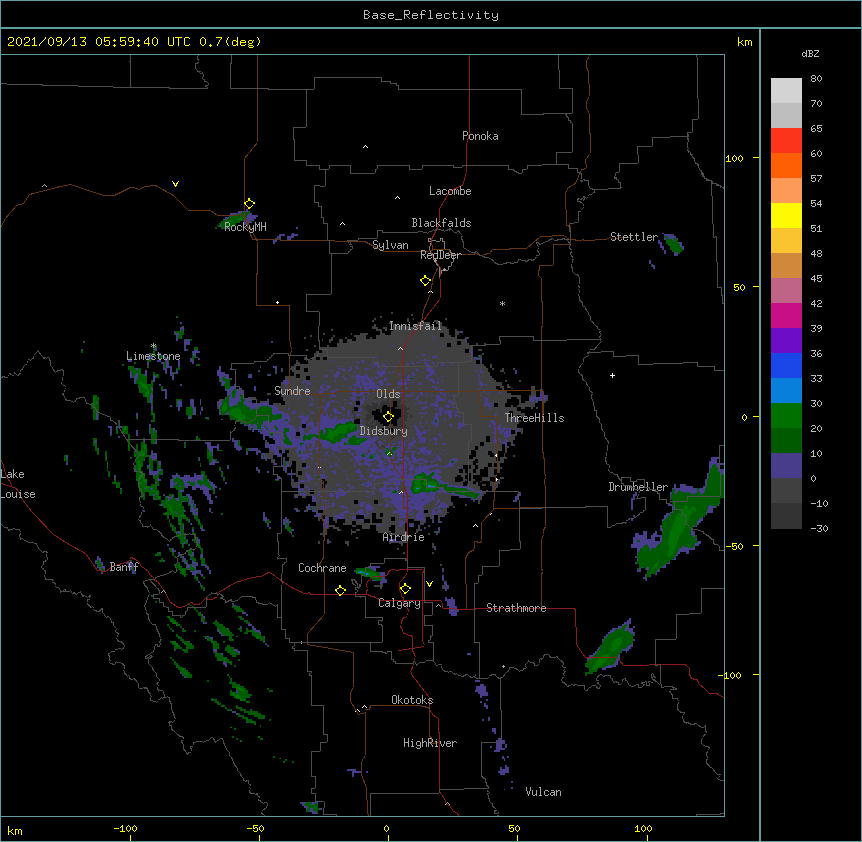Click the yellow v marker east of Calgary
Viewport: 862px width, 842px height.
tap(429, 584)
